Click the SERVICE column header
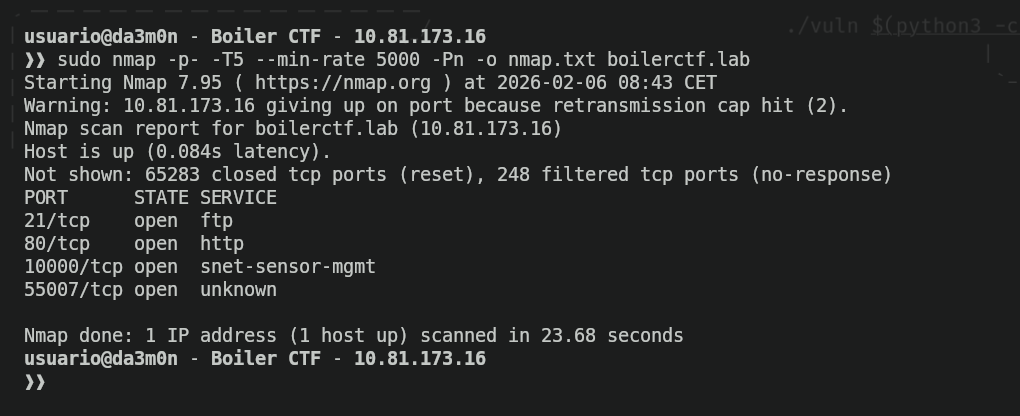Image resolution: width=1020 pixels, height=416 pixels. click(x=238, y=198)
